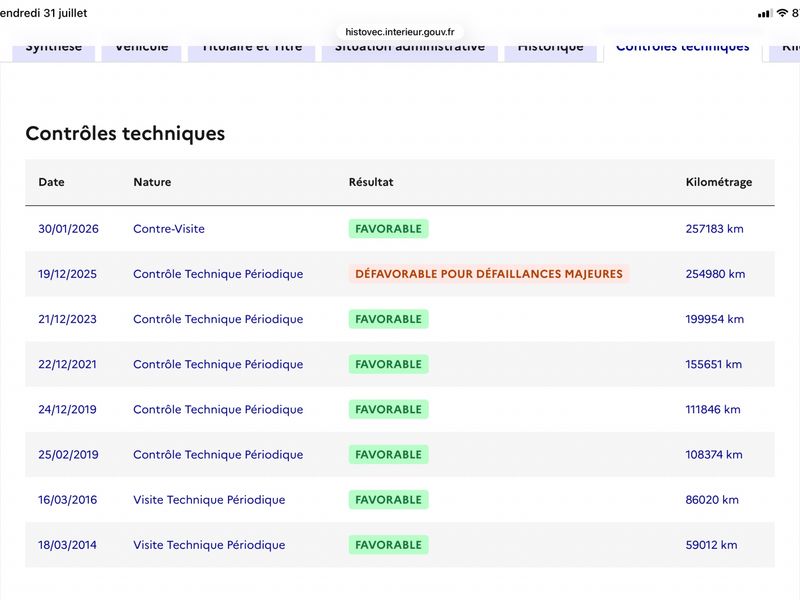The height and width of the screenshot is (600, 800).
Task: Select the date 25/02/2019
Action: coord(68,455)
